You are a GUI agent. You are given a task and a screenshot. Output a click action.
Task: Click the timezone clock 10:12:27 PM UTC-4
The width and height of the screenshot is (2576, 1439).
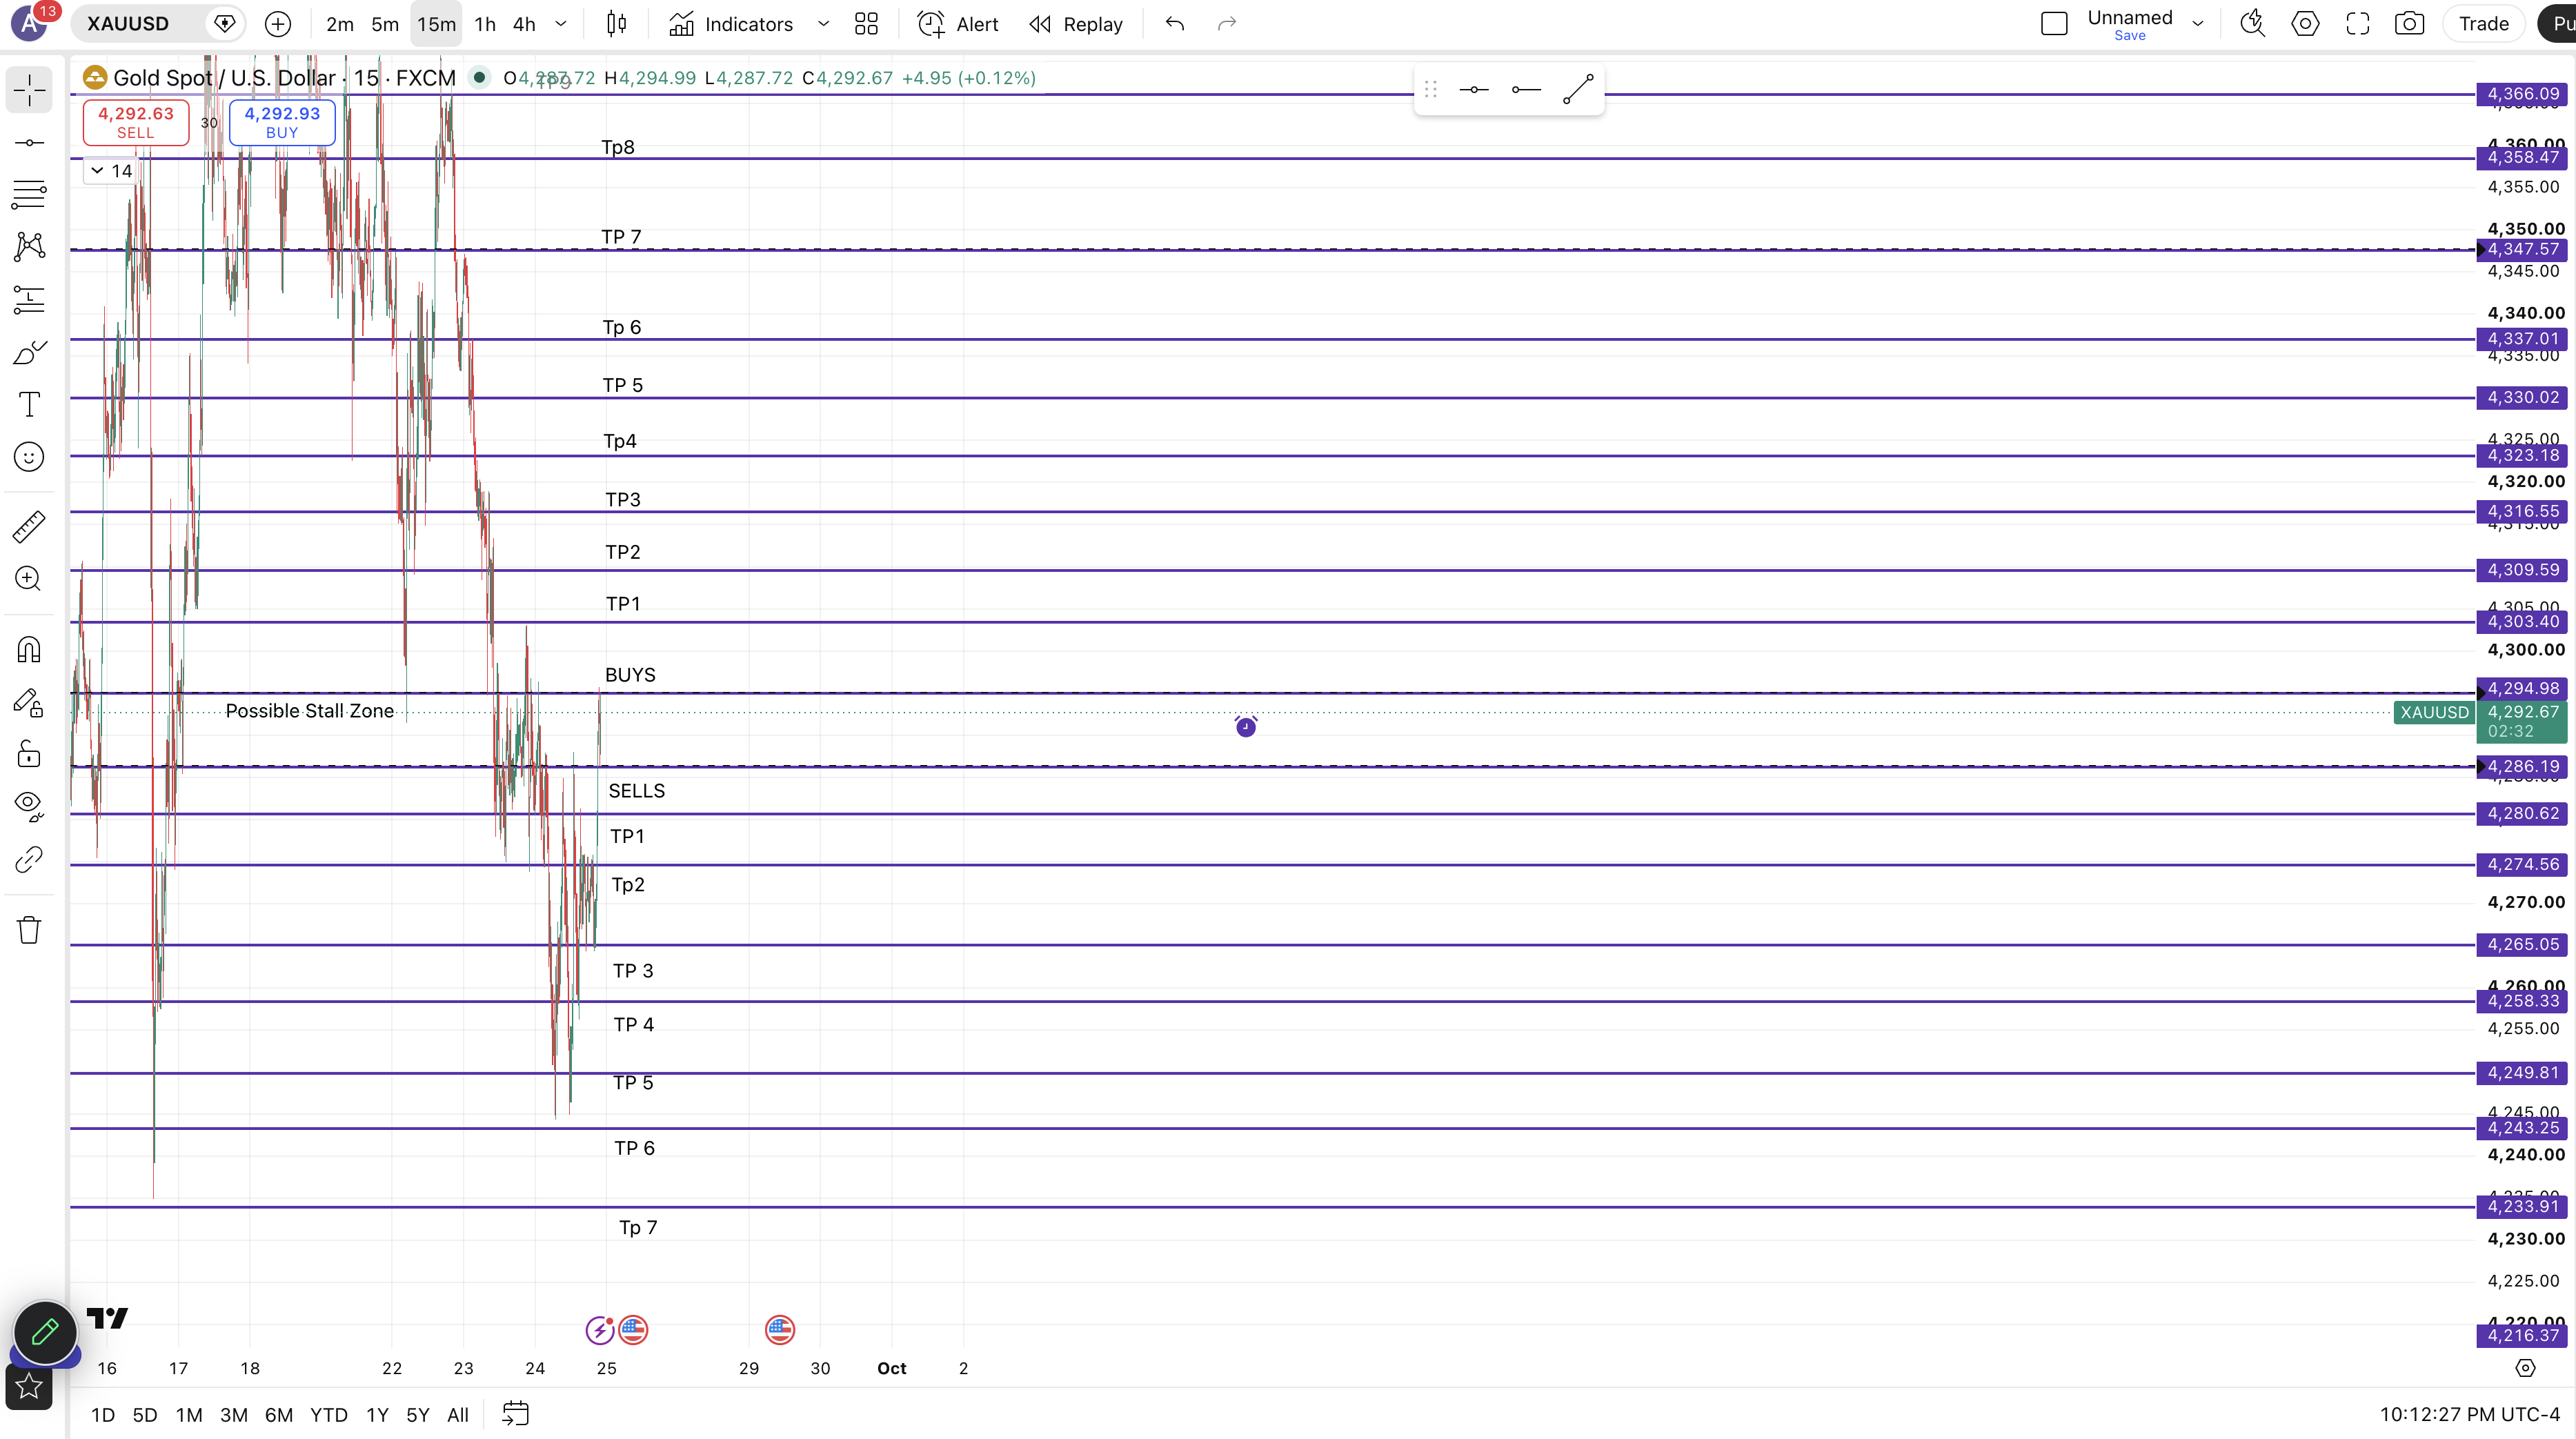click(x=2469, y=1414)
